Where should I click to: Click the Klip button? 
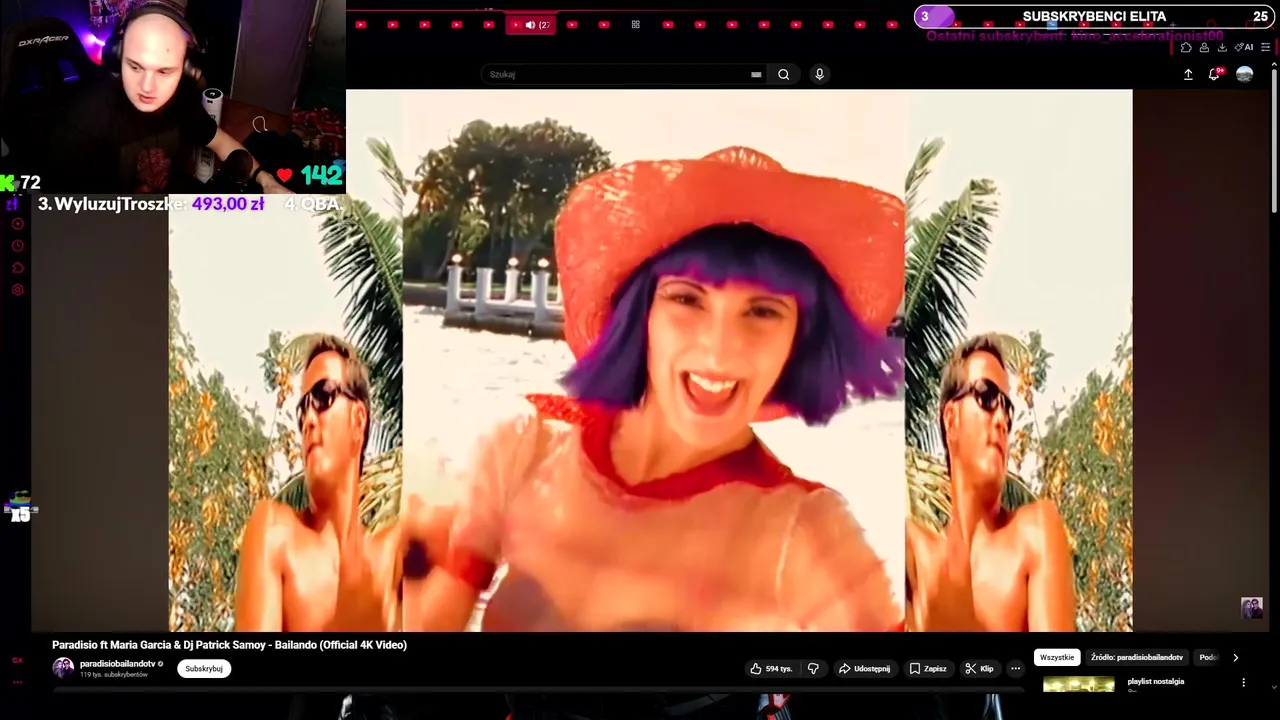(x=979, y=668)
